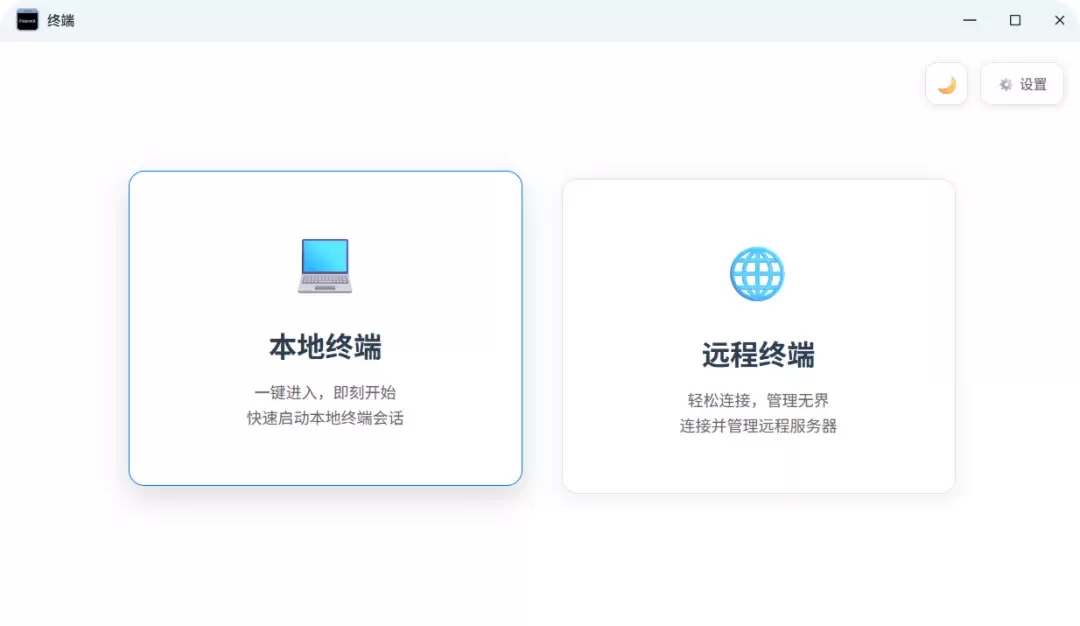Select the laptop icon on the local terminal card

pos(324,265)
